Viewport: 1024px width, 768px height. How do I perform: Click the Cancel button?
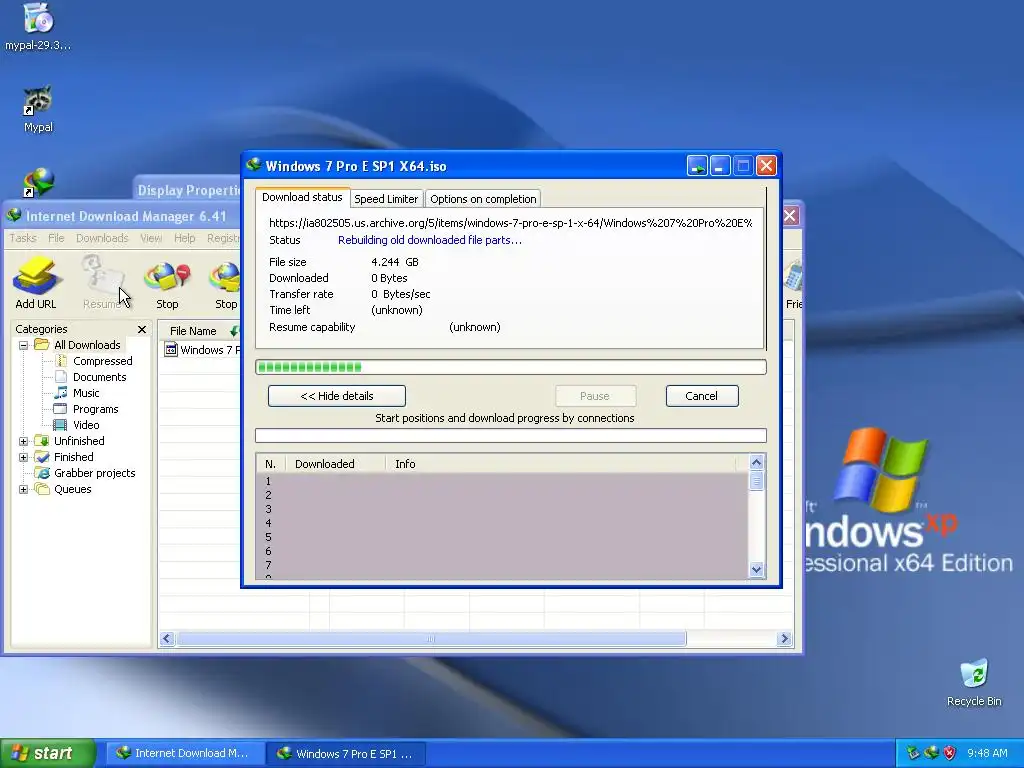click(x=702, y=396)
